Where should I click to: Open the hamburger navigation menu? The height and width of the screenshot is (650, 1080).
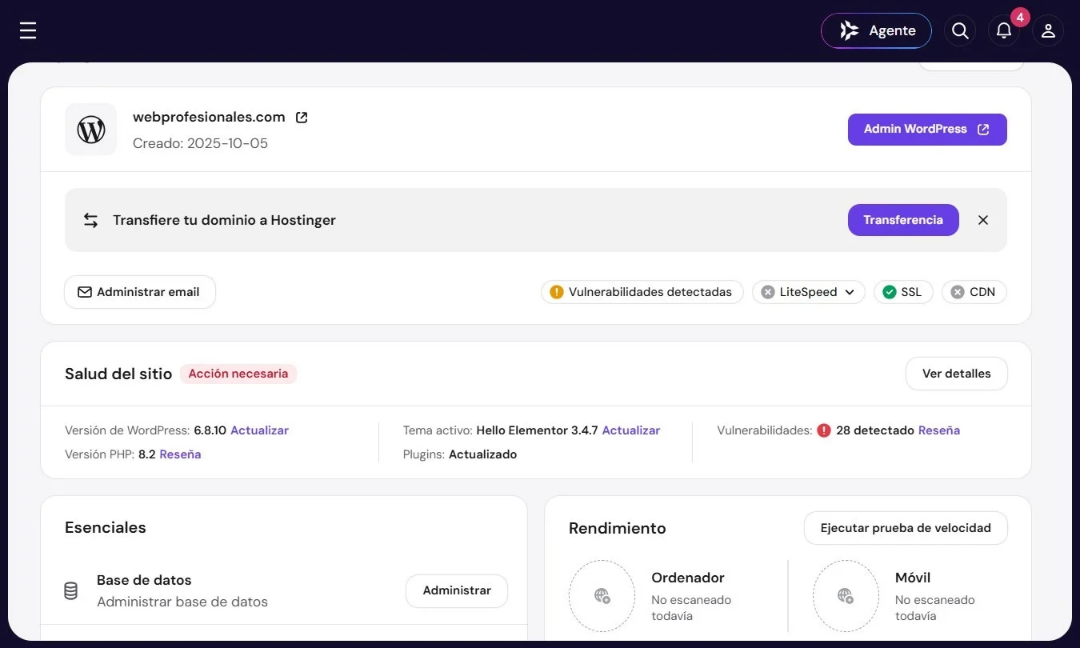pos(28,30)
